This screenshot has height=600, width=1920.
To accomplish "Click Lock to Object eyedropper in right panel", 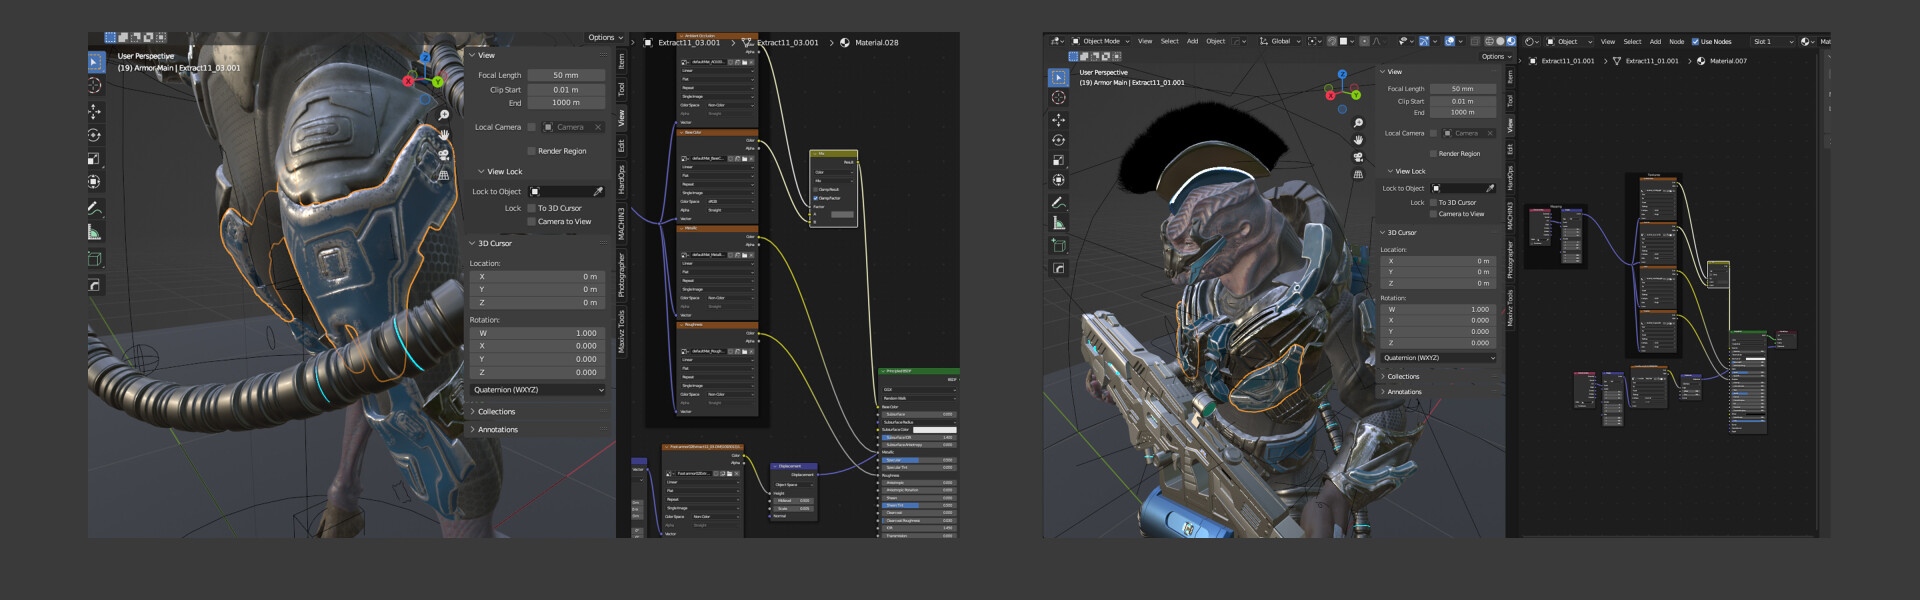I will [x=1489, y=188].
